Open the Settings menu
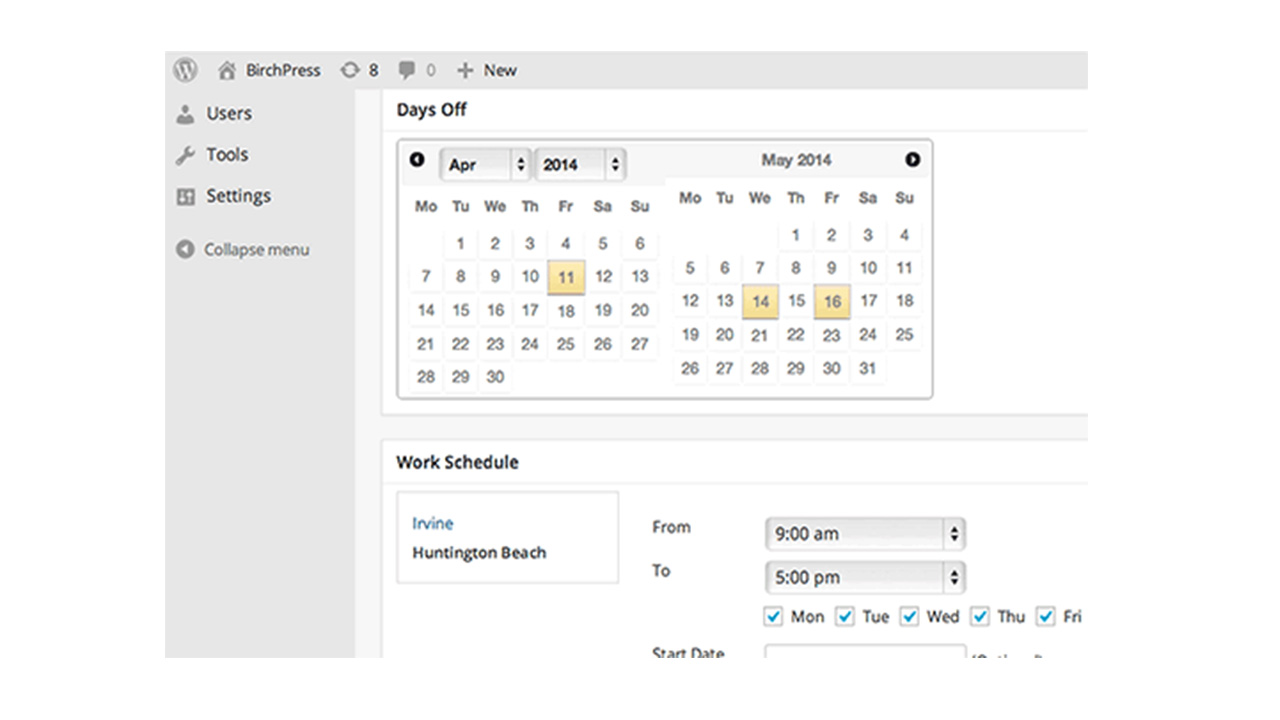 pyautogui.click(x=238, y=196)
